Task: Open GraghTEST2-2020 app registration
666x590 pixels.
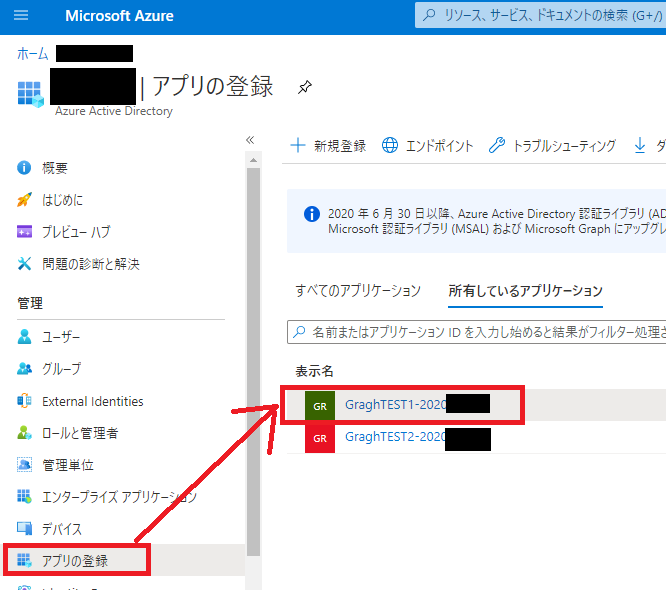Action: click(x=395, y=437)
